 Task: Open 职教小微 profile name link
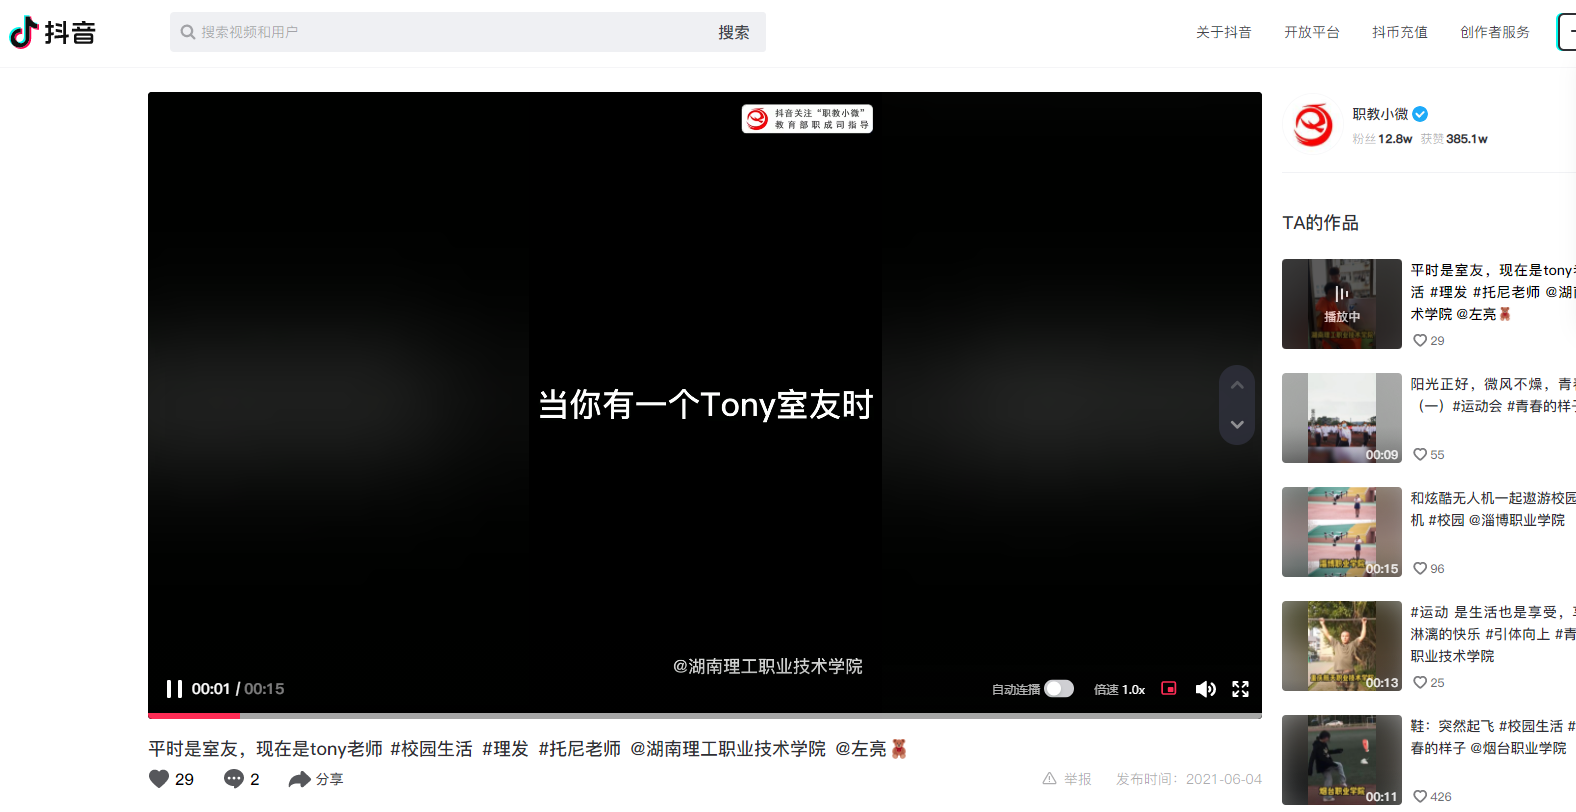click(x=1380, y=114)
